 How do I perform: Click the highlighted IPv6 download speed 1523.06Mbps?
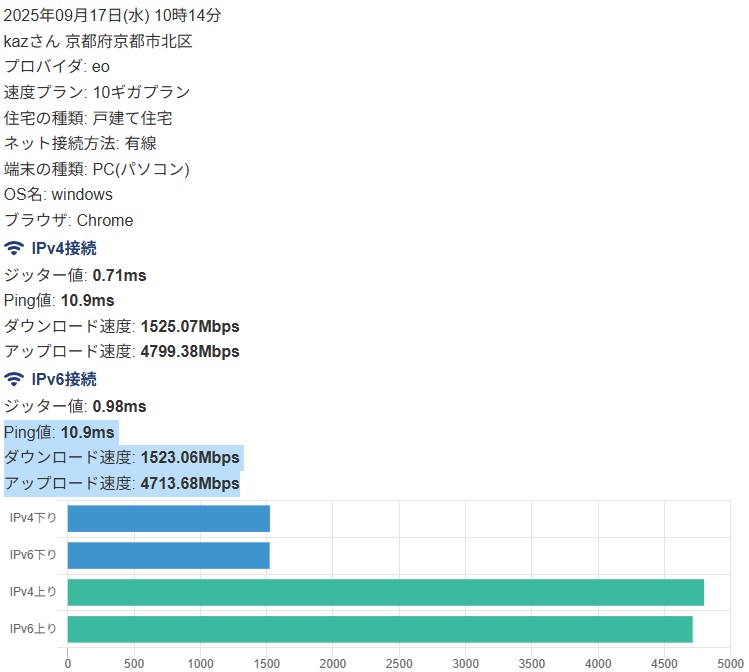pos(190,458)
